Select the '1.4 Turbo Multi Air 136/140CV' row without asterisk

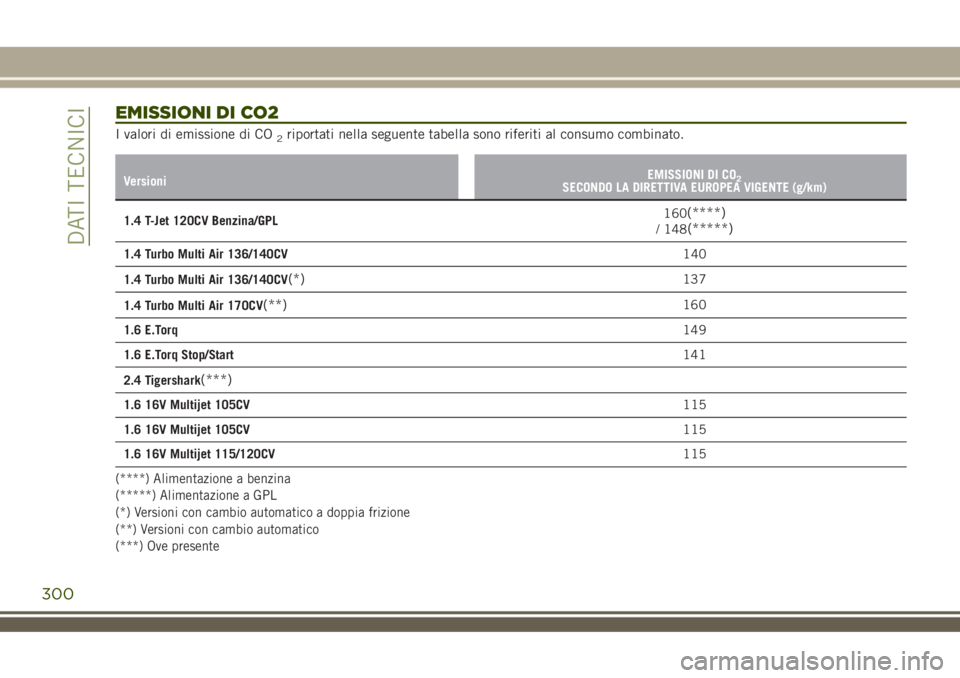[x=206, y=254]
